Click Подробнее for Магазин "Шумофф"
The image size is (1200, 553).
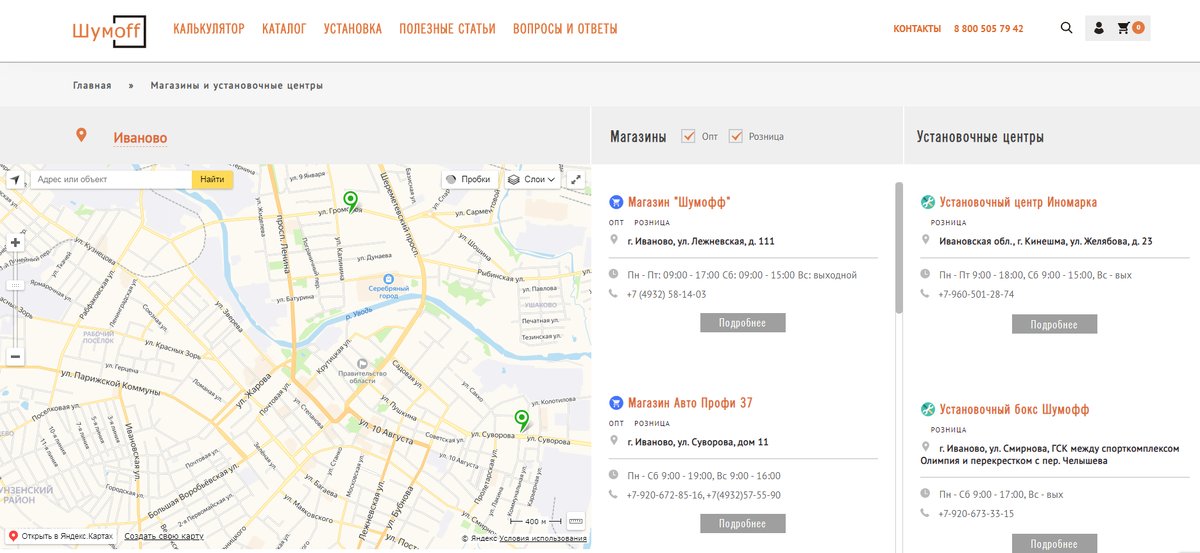742,322
